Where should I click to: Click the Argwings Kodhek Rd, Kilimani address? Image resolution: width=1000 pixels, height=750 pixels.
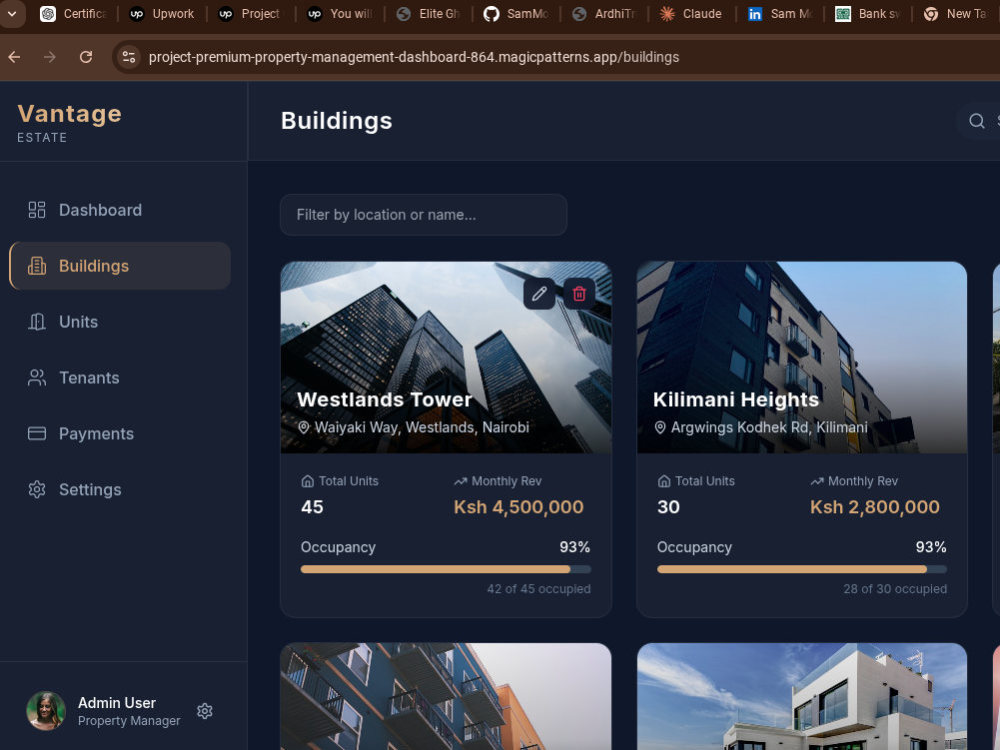point(769,427)
